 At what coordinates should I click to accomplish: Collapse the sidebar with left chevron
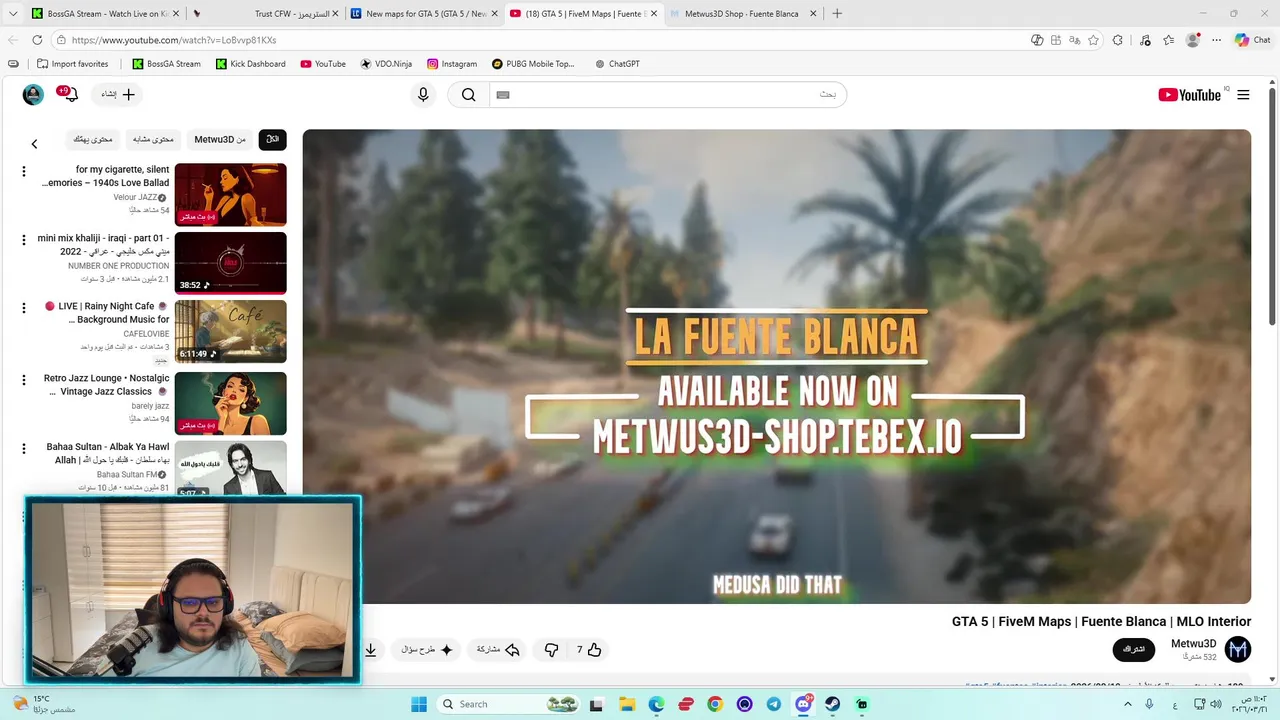coord(34,144)
